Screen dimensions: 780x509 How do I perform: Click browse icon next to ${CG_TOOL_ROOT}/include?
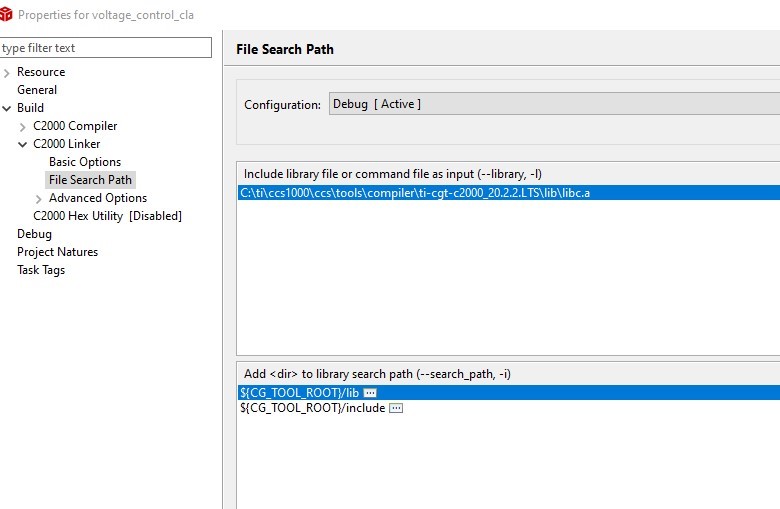(395, 408)
